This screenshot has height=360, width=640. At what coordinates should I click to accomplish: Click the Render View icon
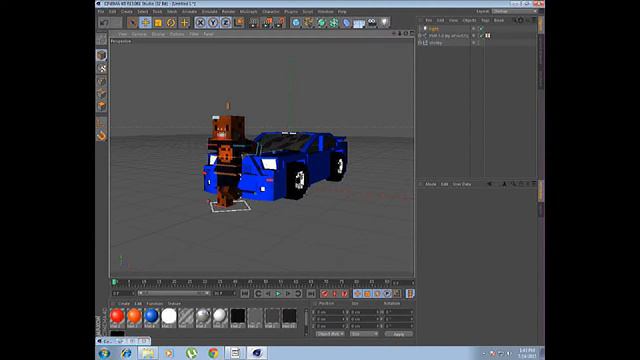[x=253, y=23]
